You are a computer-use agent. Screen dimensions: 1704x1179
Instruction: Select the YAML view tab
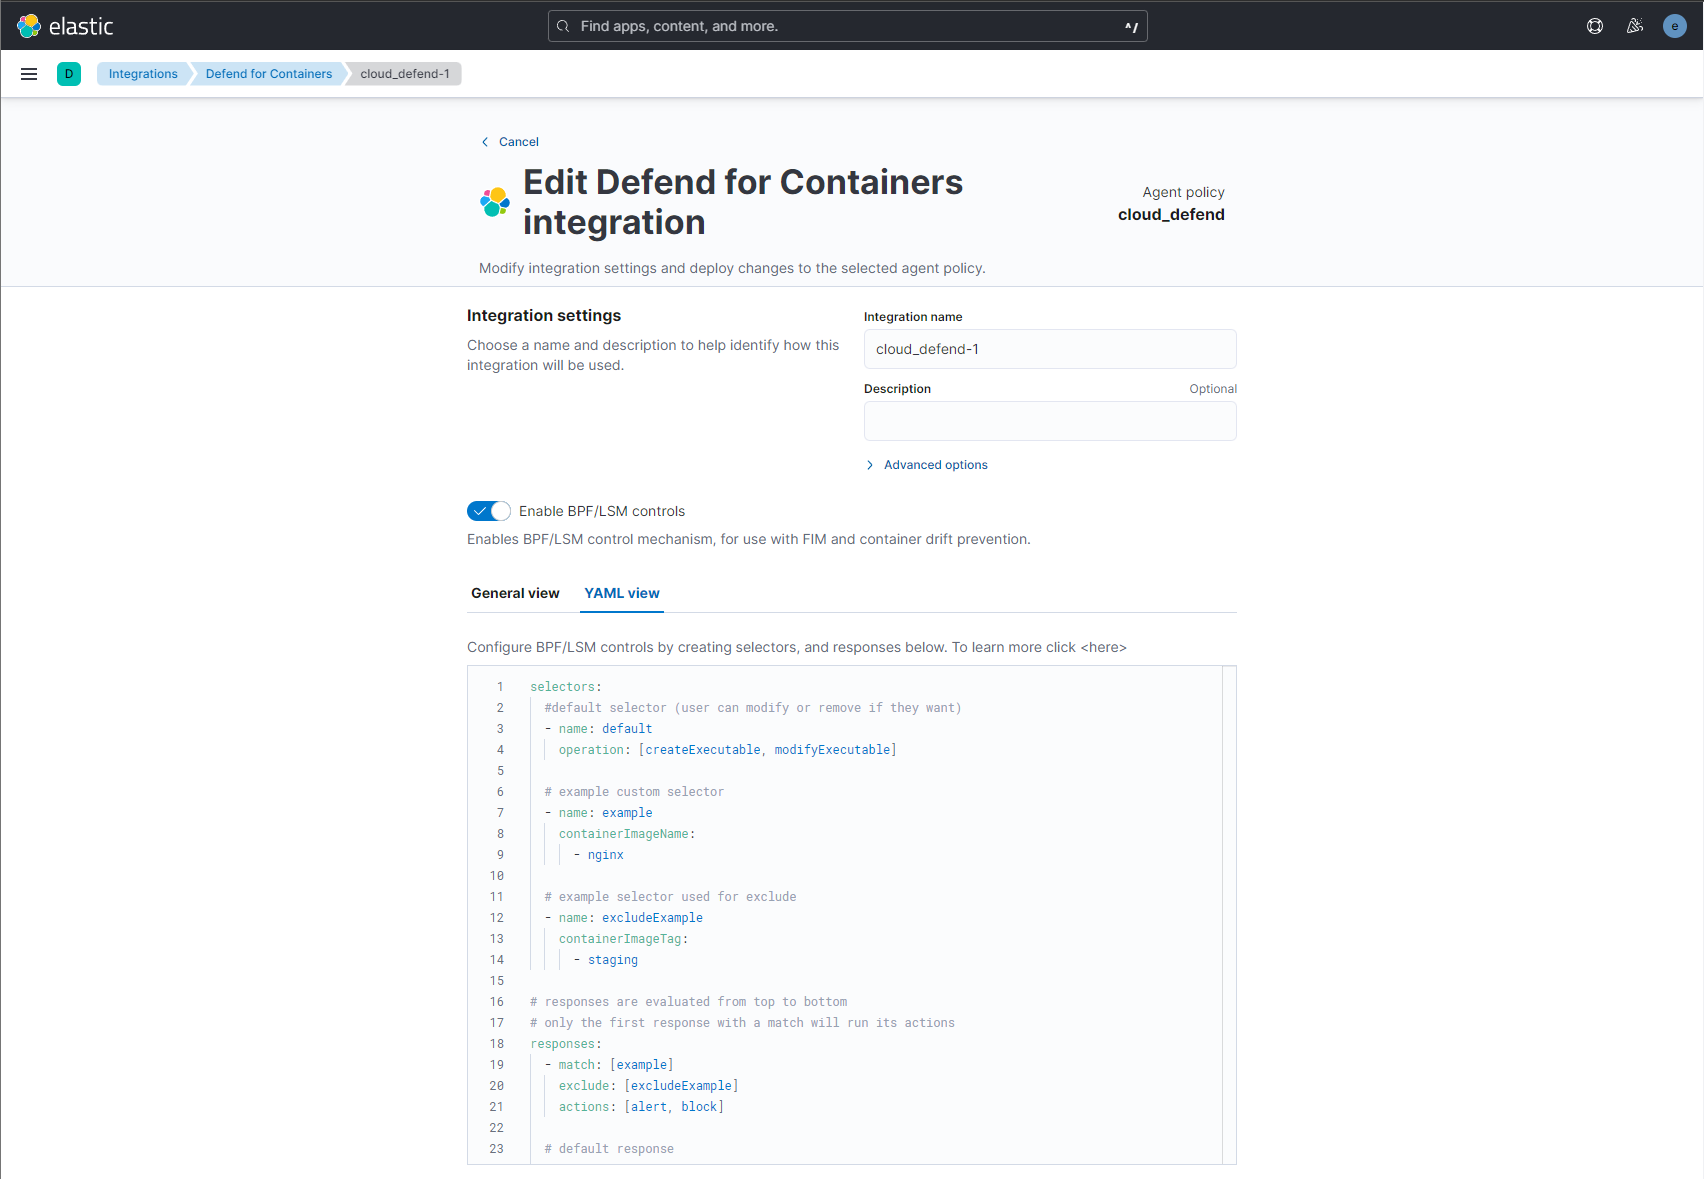(621, 593)
